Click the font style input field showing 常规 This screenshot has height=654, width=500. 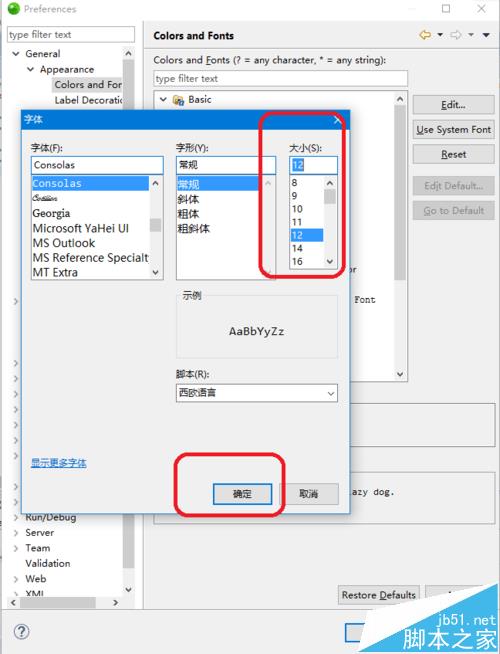tap(226, 165)
